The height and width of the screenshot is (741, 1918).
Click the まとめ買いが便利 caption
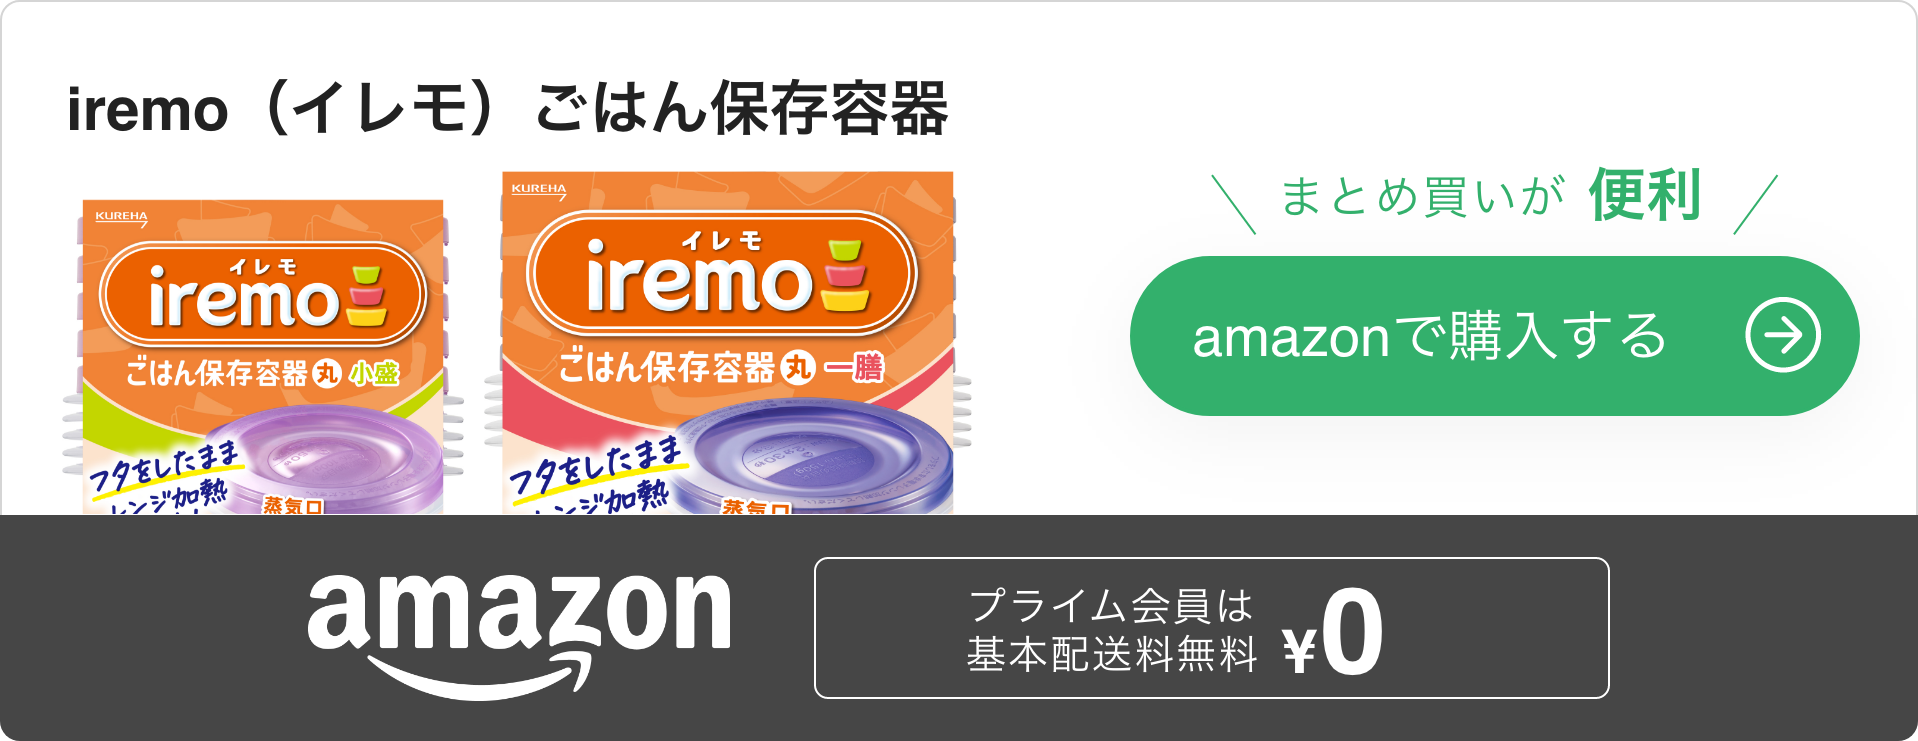click(x=1494, y=197)
